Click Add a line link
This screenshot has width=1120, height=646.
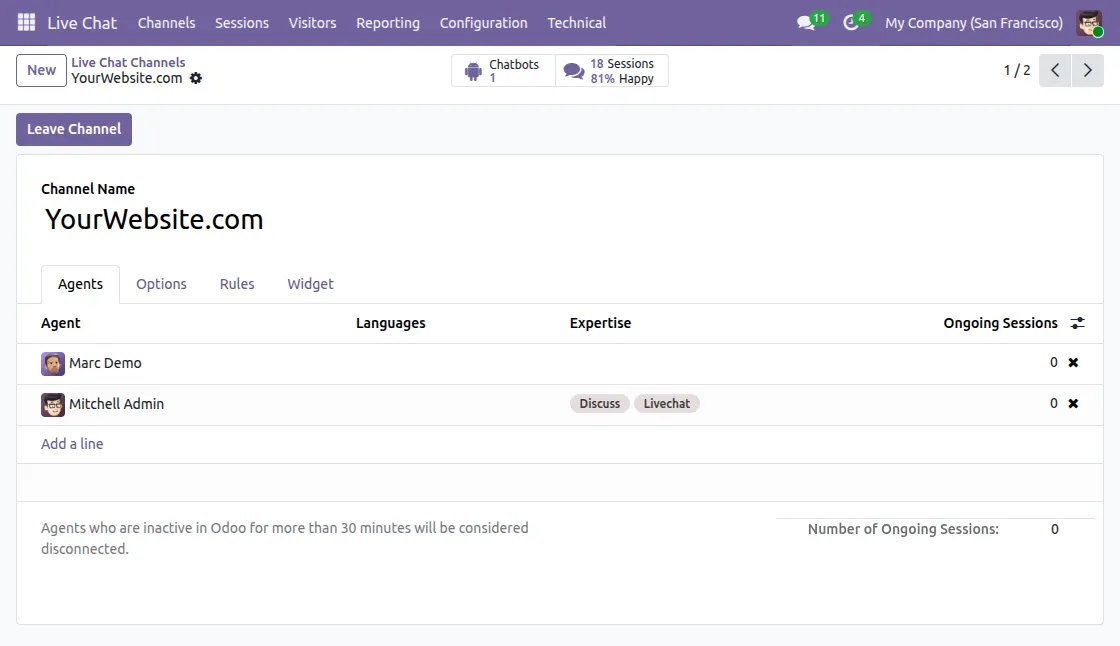pos(72,444)
